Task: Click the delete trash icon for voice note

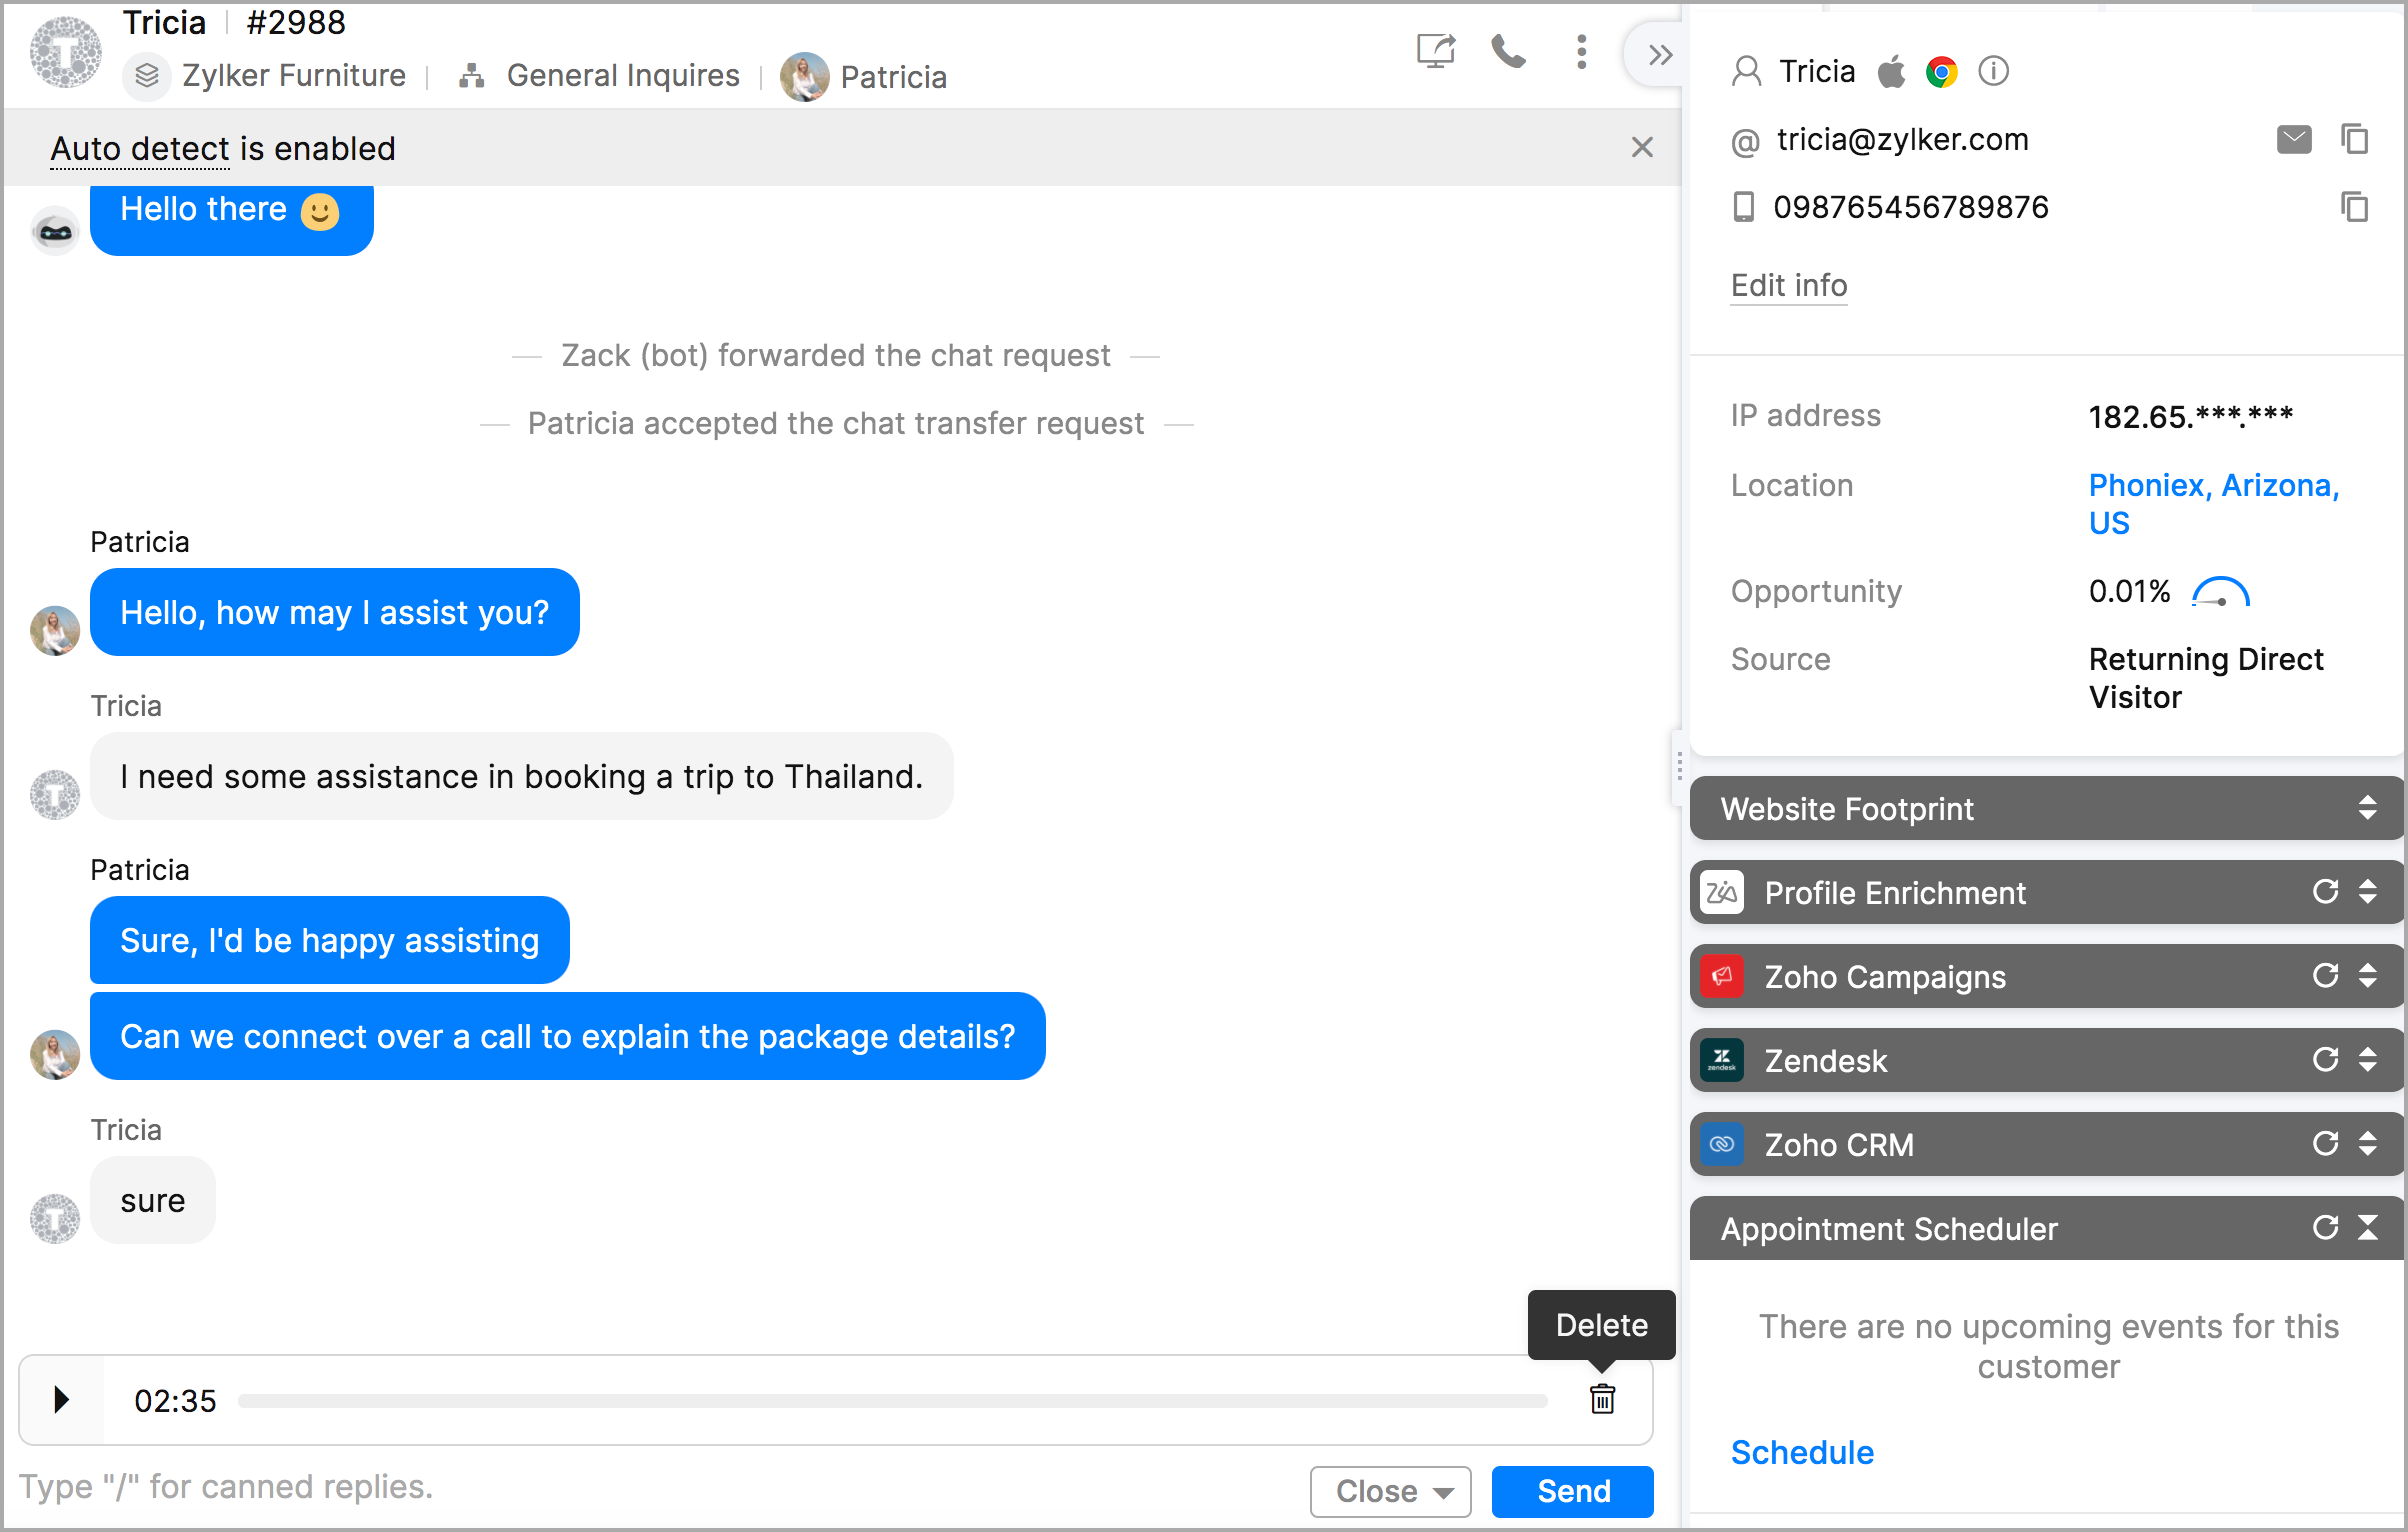Action: click(1602, 1399)
